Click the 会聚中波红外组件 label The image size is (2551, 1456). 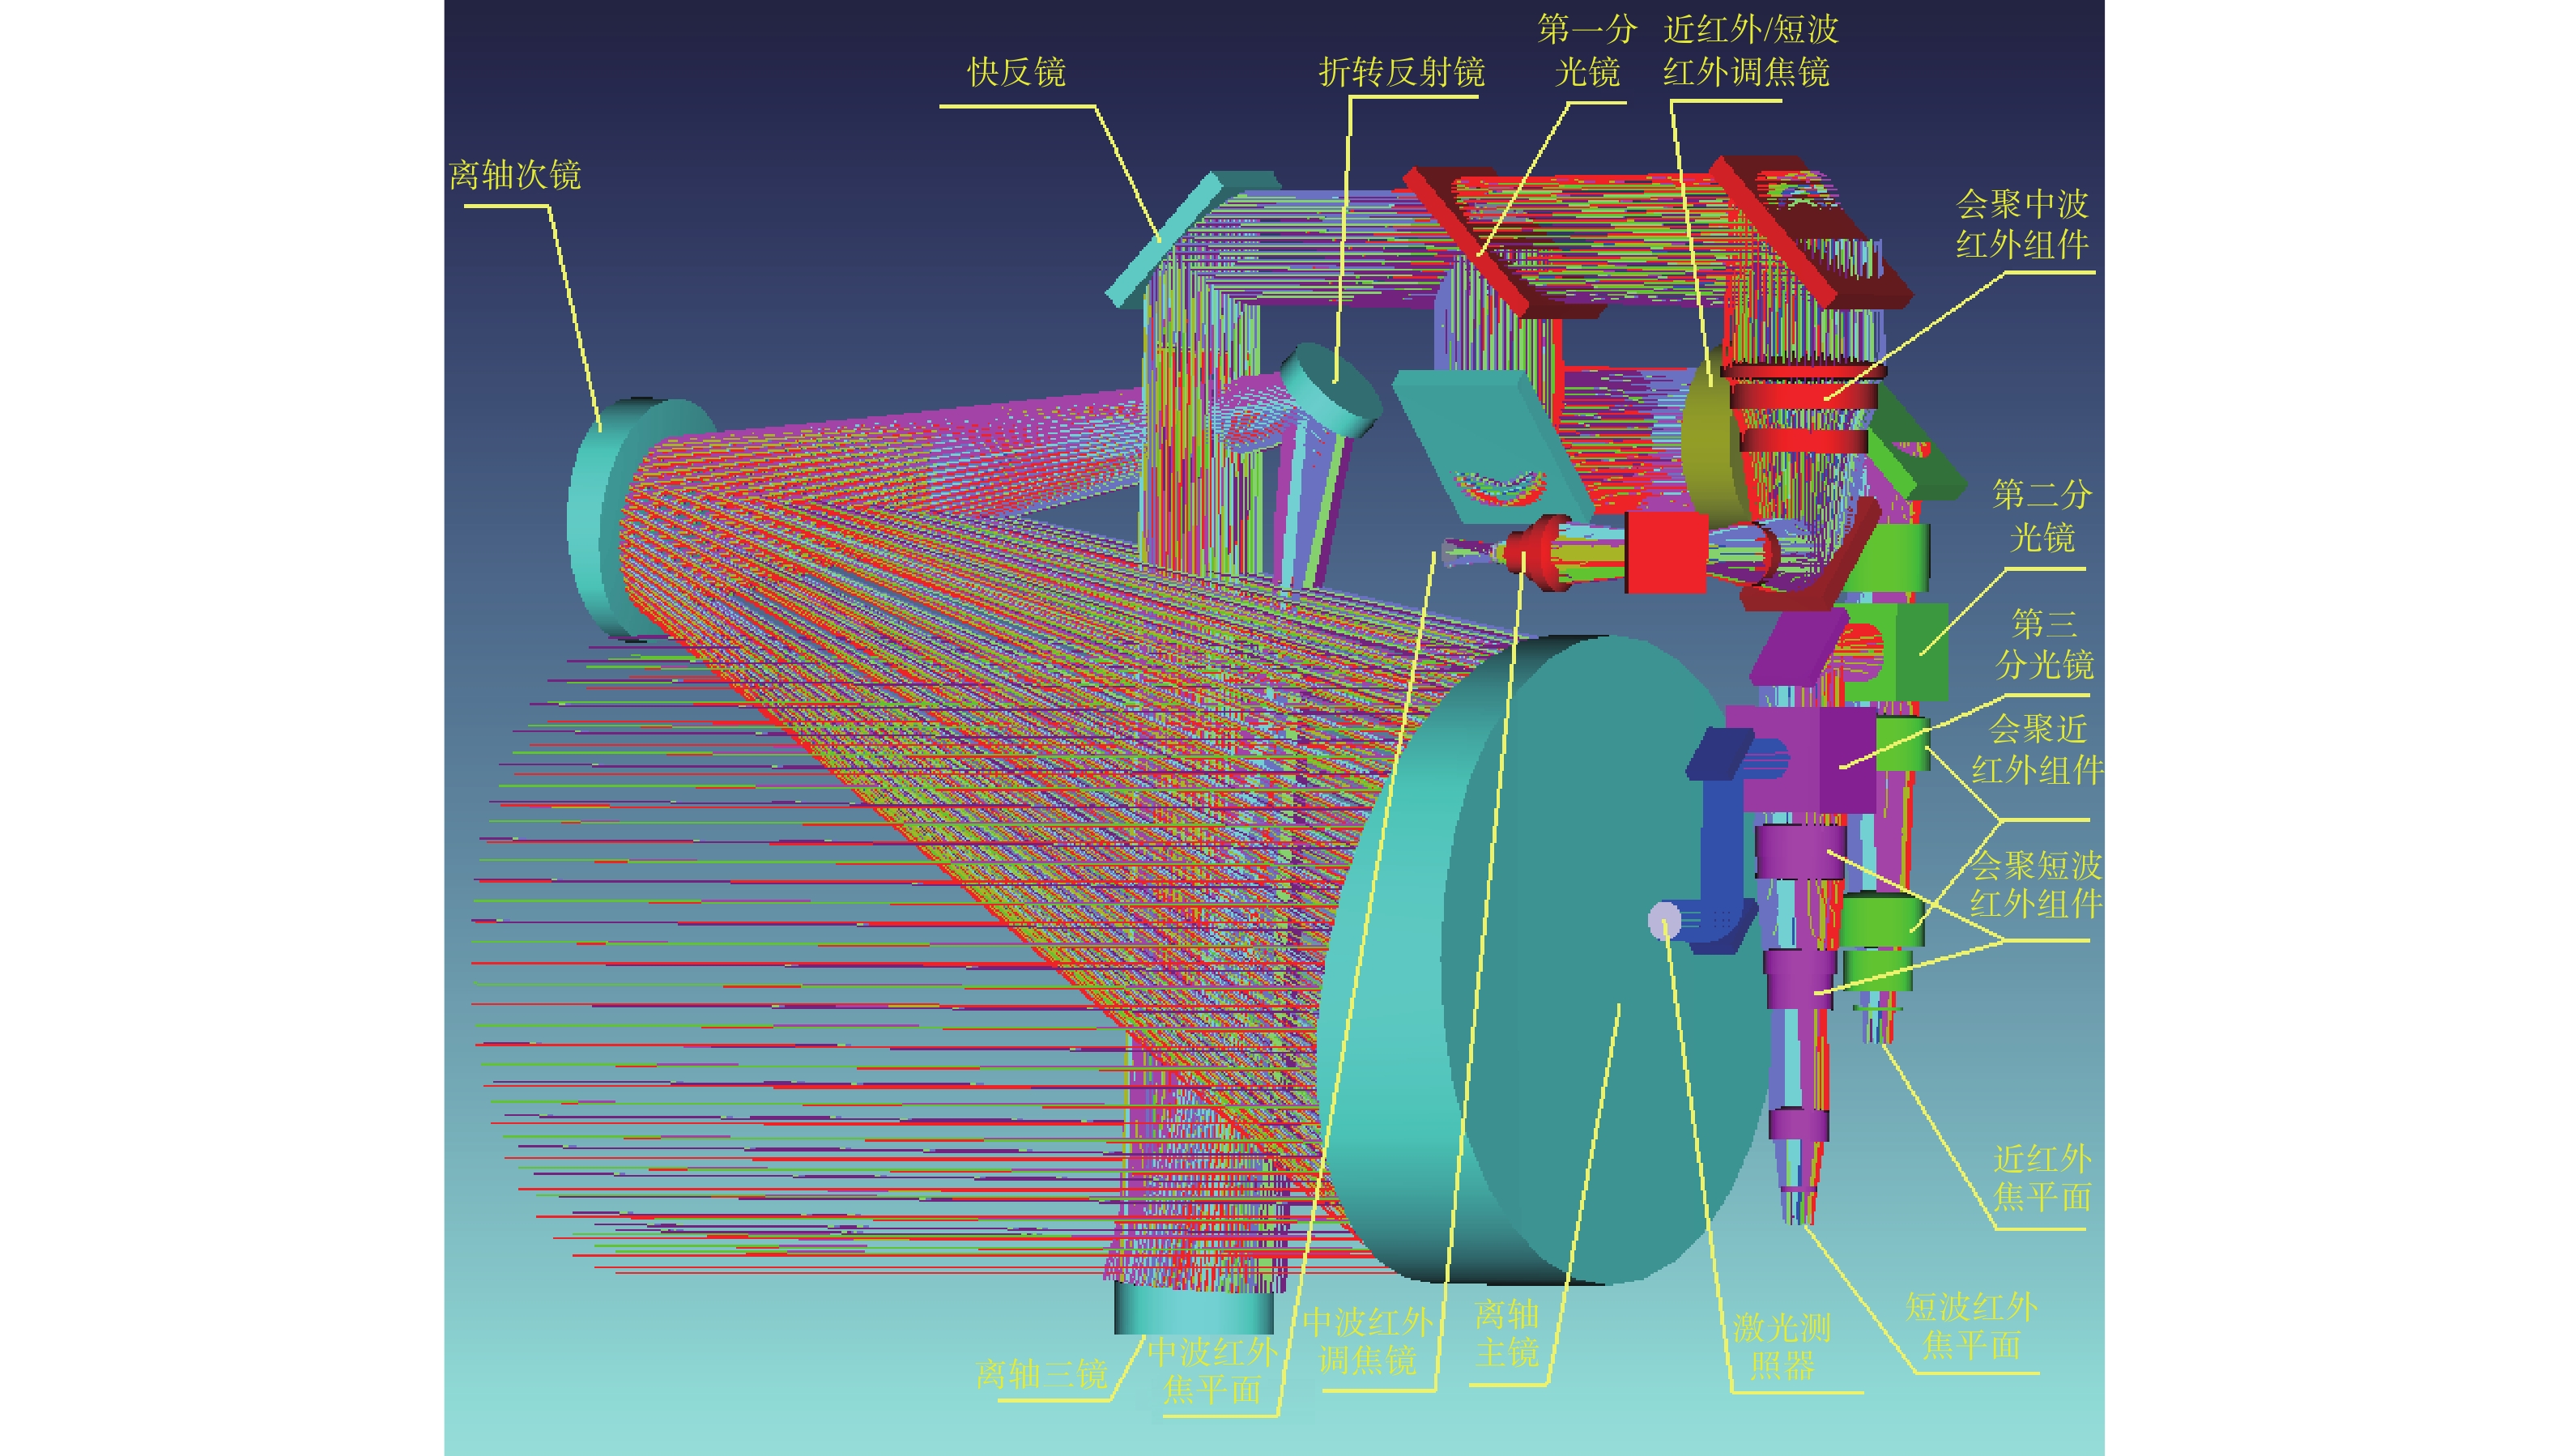point(2021,224)
